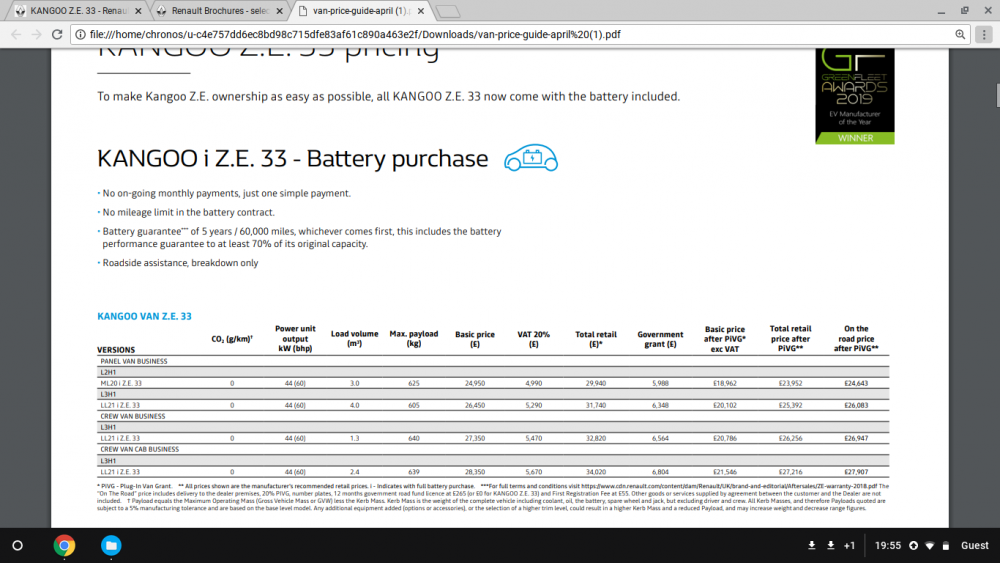
Task: Open the Files app from shelf
Action: [111, 545]
